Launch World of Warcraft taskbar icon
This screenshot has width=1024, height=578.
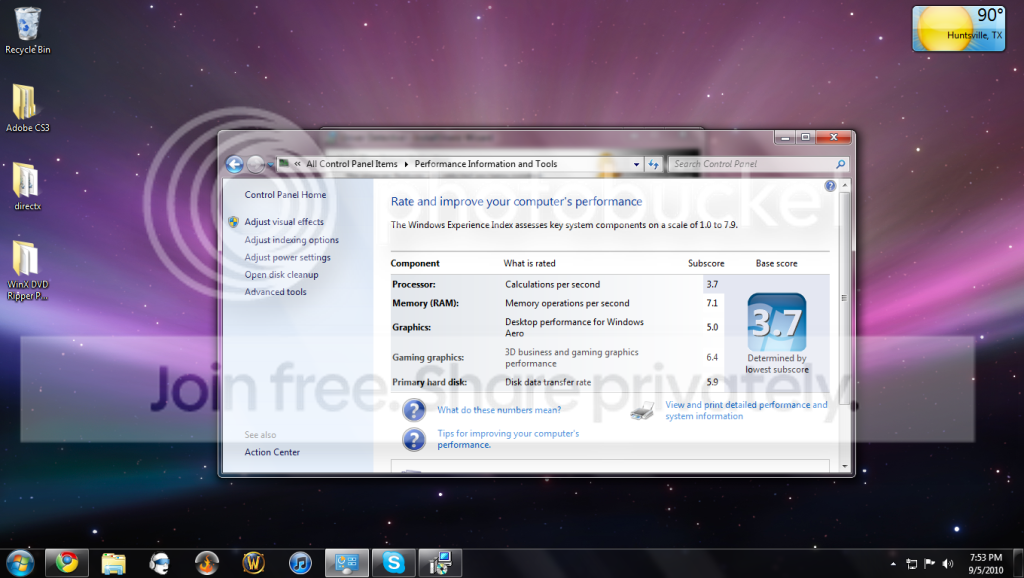tap(253, 562)
